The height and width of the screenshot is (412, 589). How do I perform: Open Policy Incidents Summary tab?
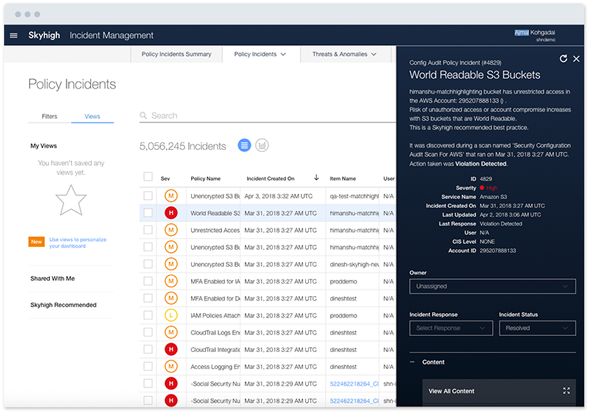coord(176,54)
